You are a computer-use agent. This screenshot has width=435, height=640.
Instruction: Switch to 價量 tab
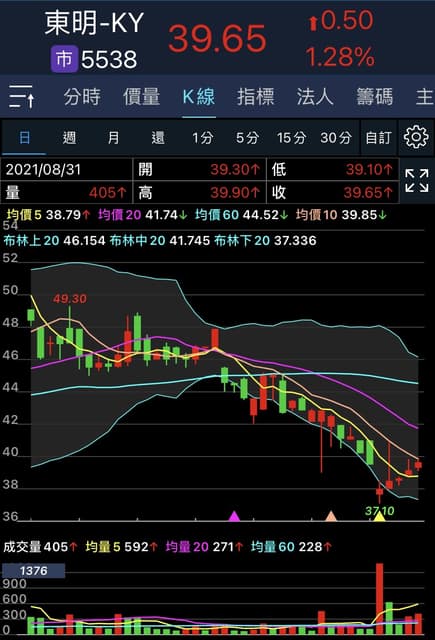click(x=142, y=97)
